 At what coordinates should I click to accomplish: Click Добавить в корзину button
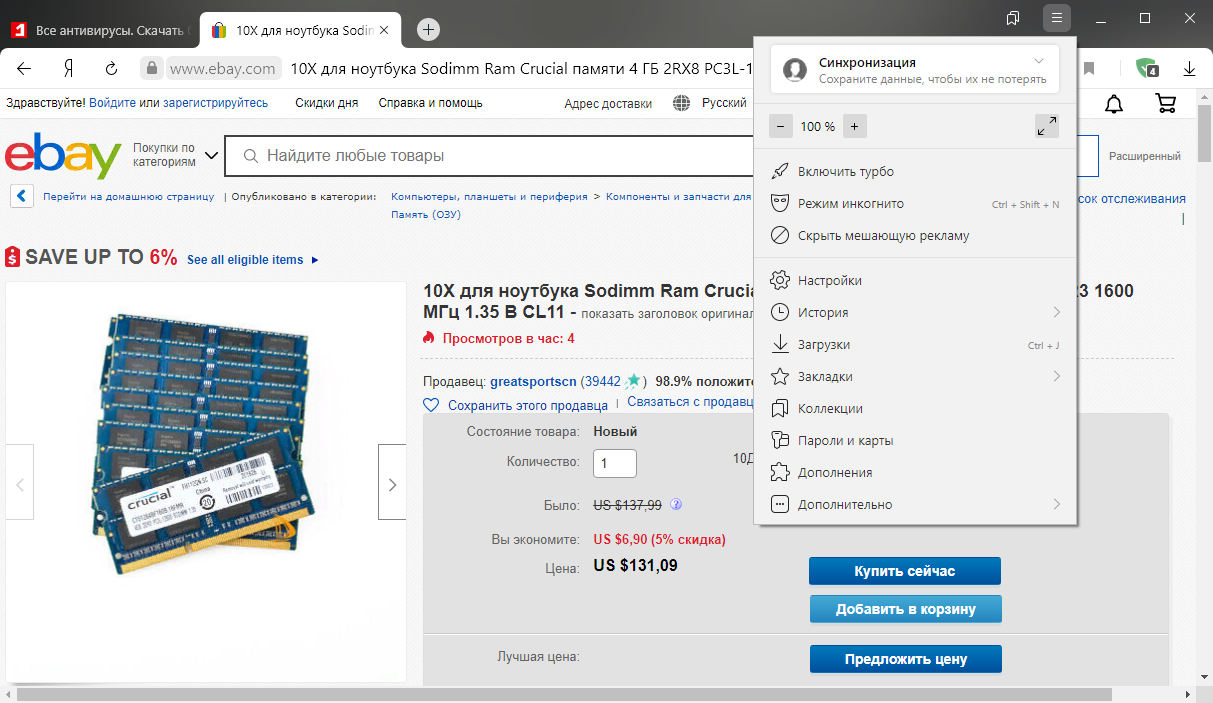[x=905, y=609]
